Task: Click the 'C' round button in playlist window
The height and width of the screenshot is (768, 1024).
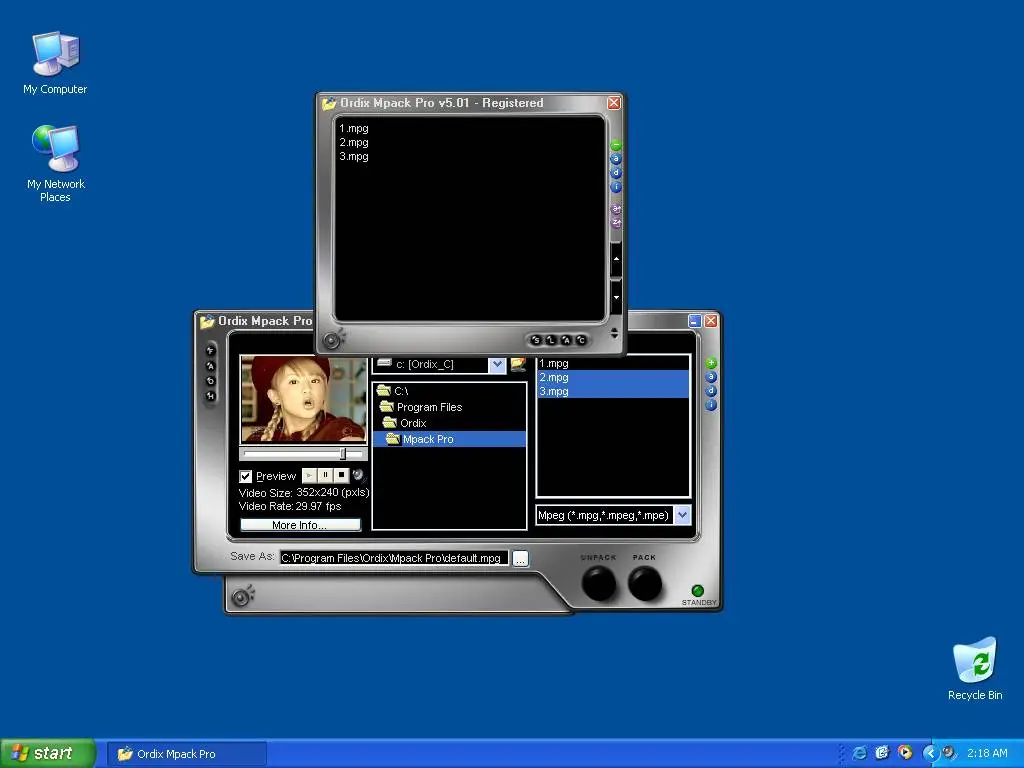Action: coord(581,340)
